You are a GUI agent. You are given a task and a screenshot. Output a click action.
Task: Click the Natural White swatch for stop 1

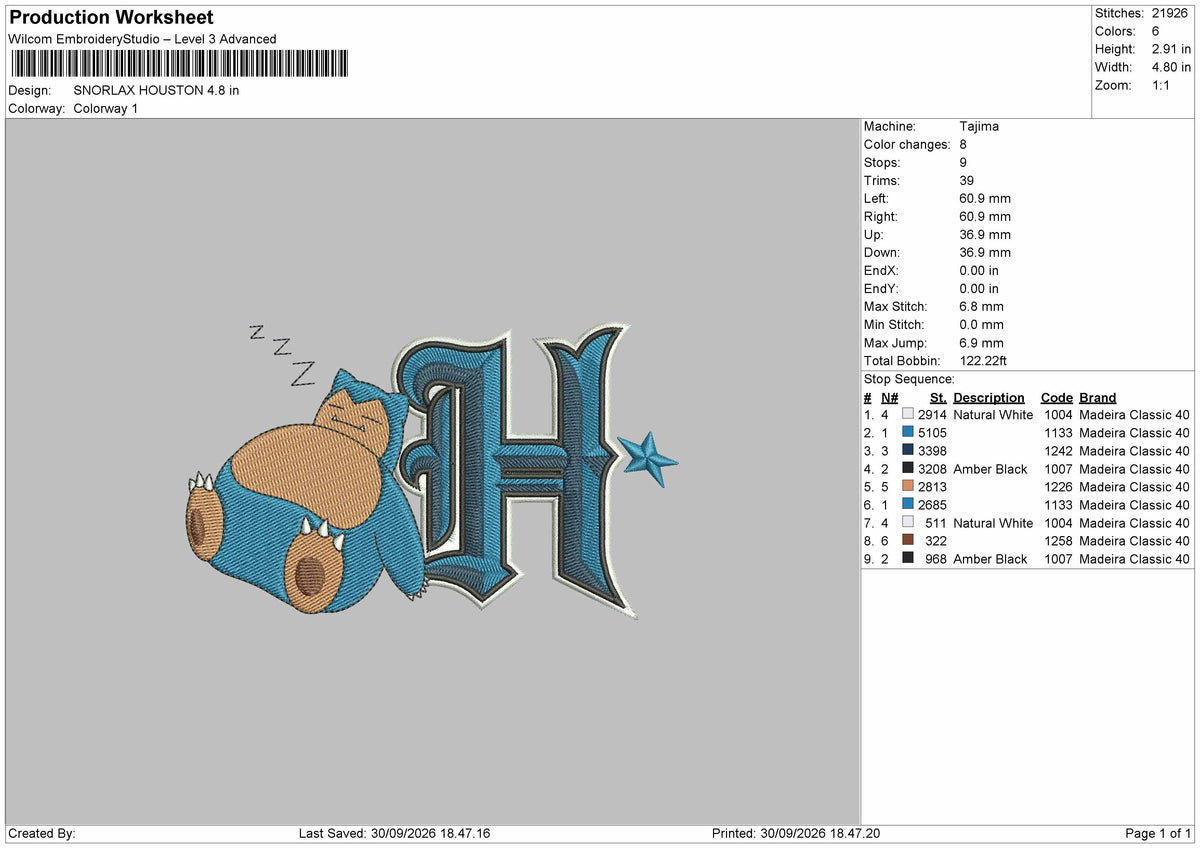coord(908,414)
